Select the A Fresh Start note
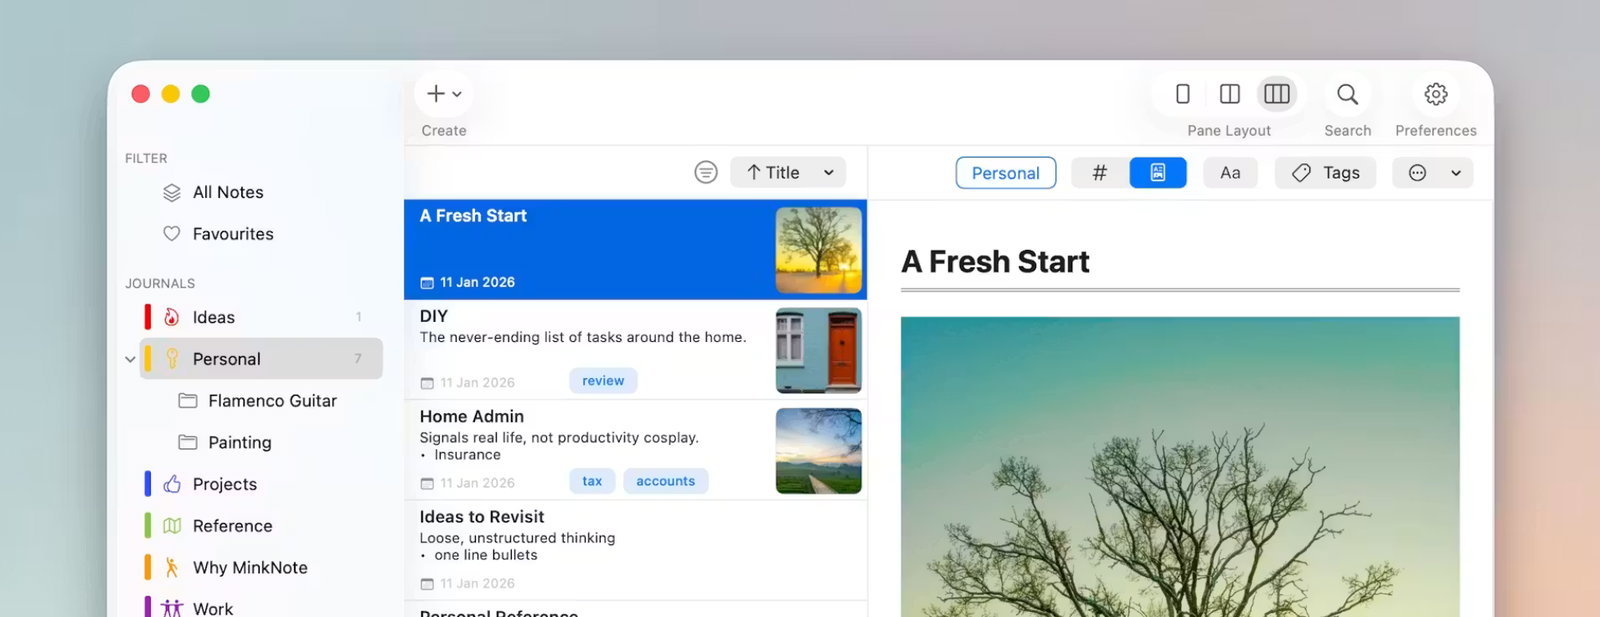The image size is (1600, 617). (x=636, y=249)
